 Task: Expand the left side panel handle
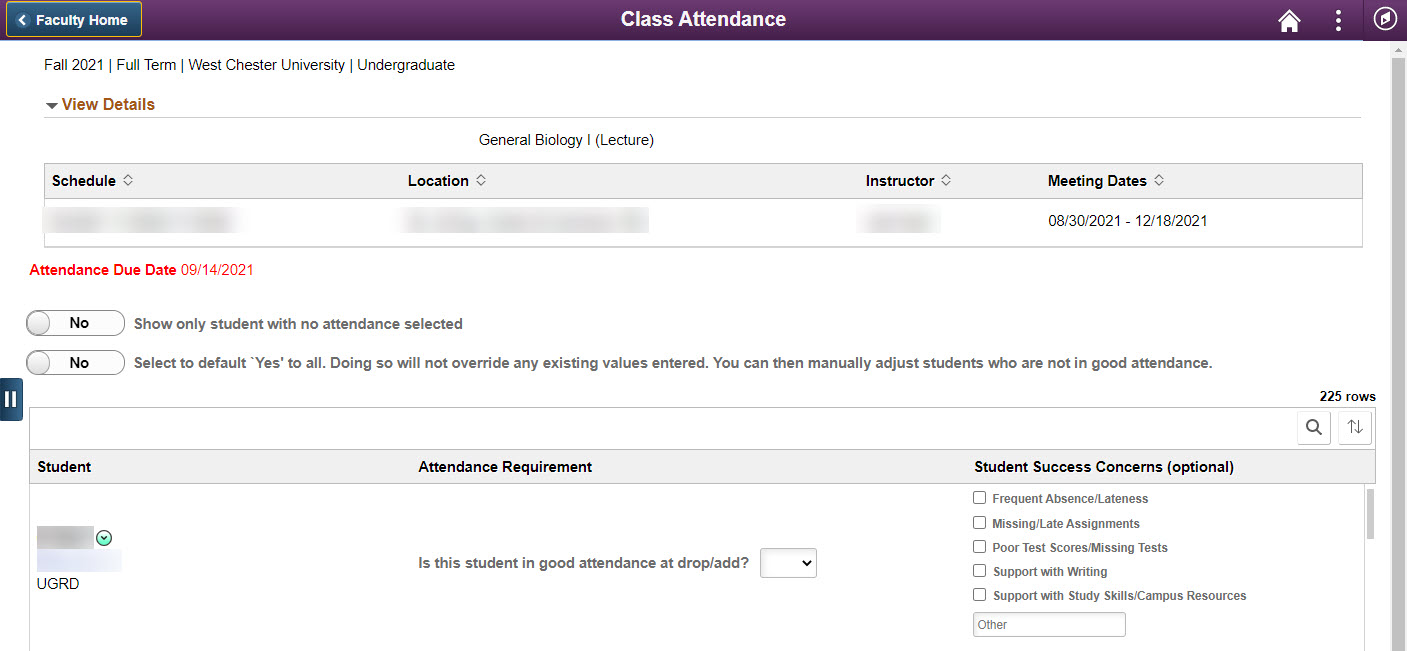pos(11,400)
